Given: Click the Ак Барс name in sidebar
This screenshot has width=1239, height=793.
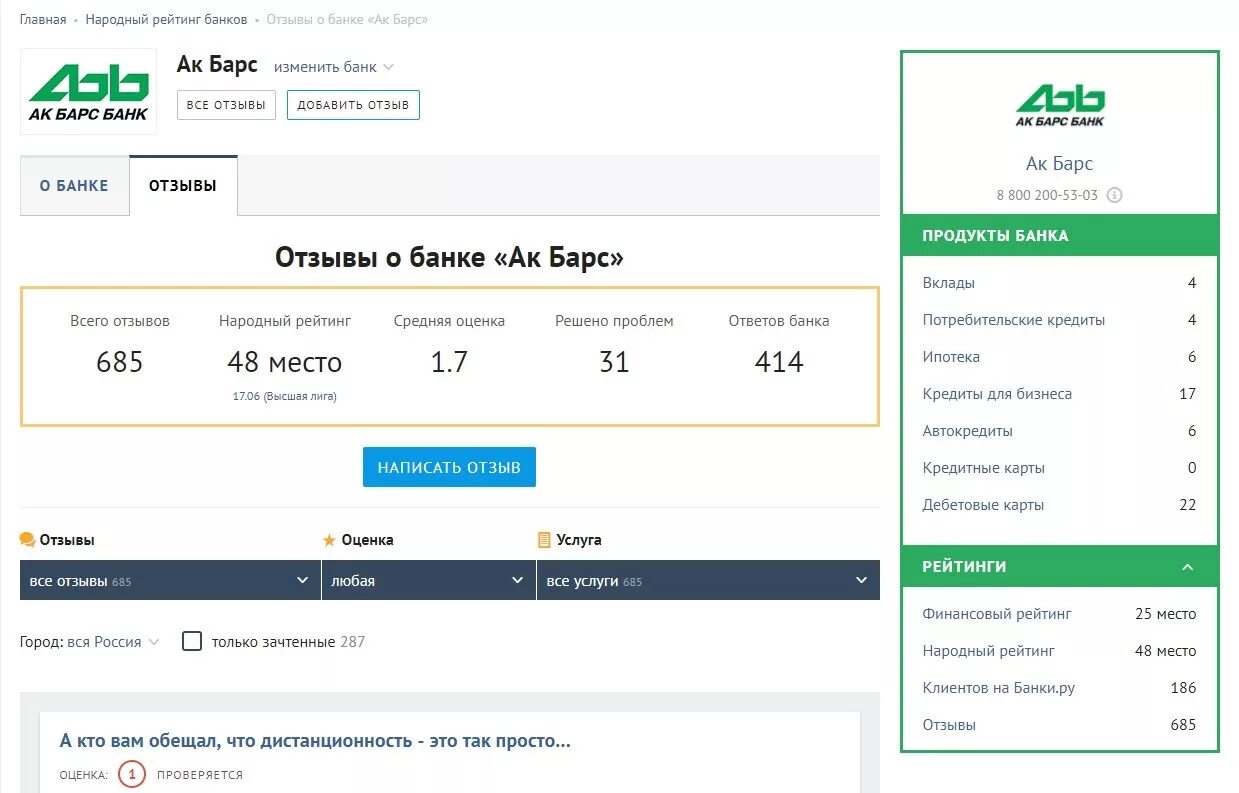Looking at the screenshot, I should tap(1059, 163).
